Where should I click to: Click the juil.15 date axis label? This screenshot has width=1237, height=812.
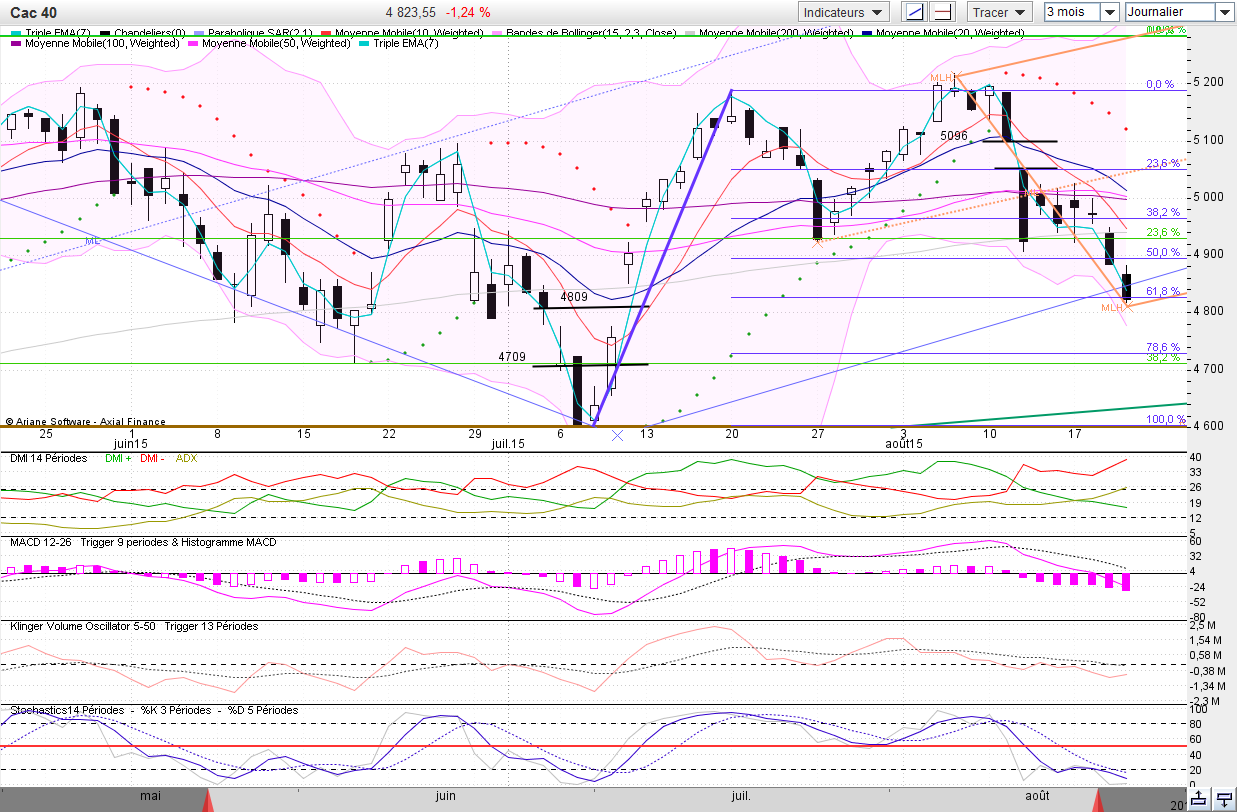pyautogui.click(x=507, y=442)
